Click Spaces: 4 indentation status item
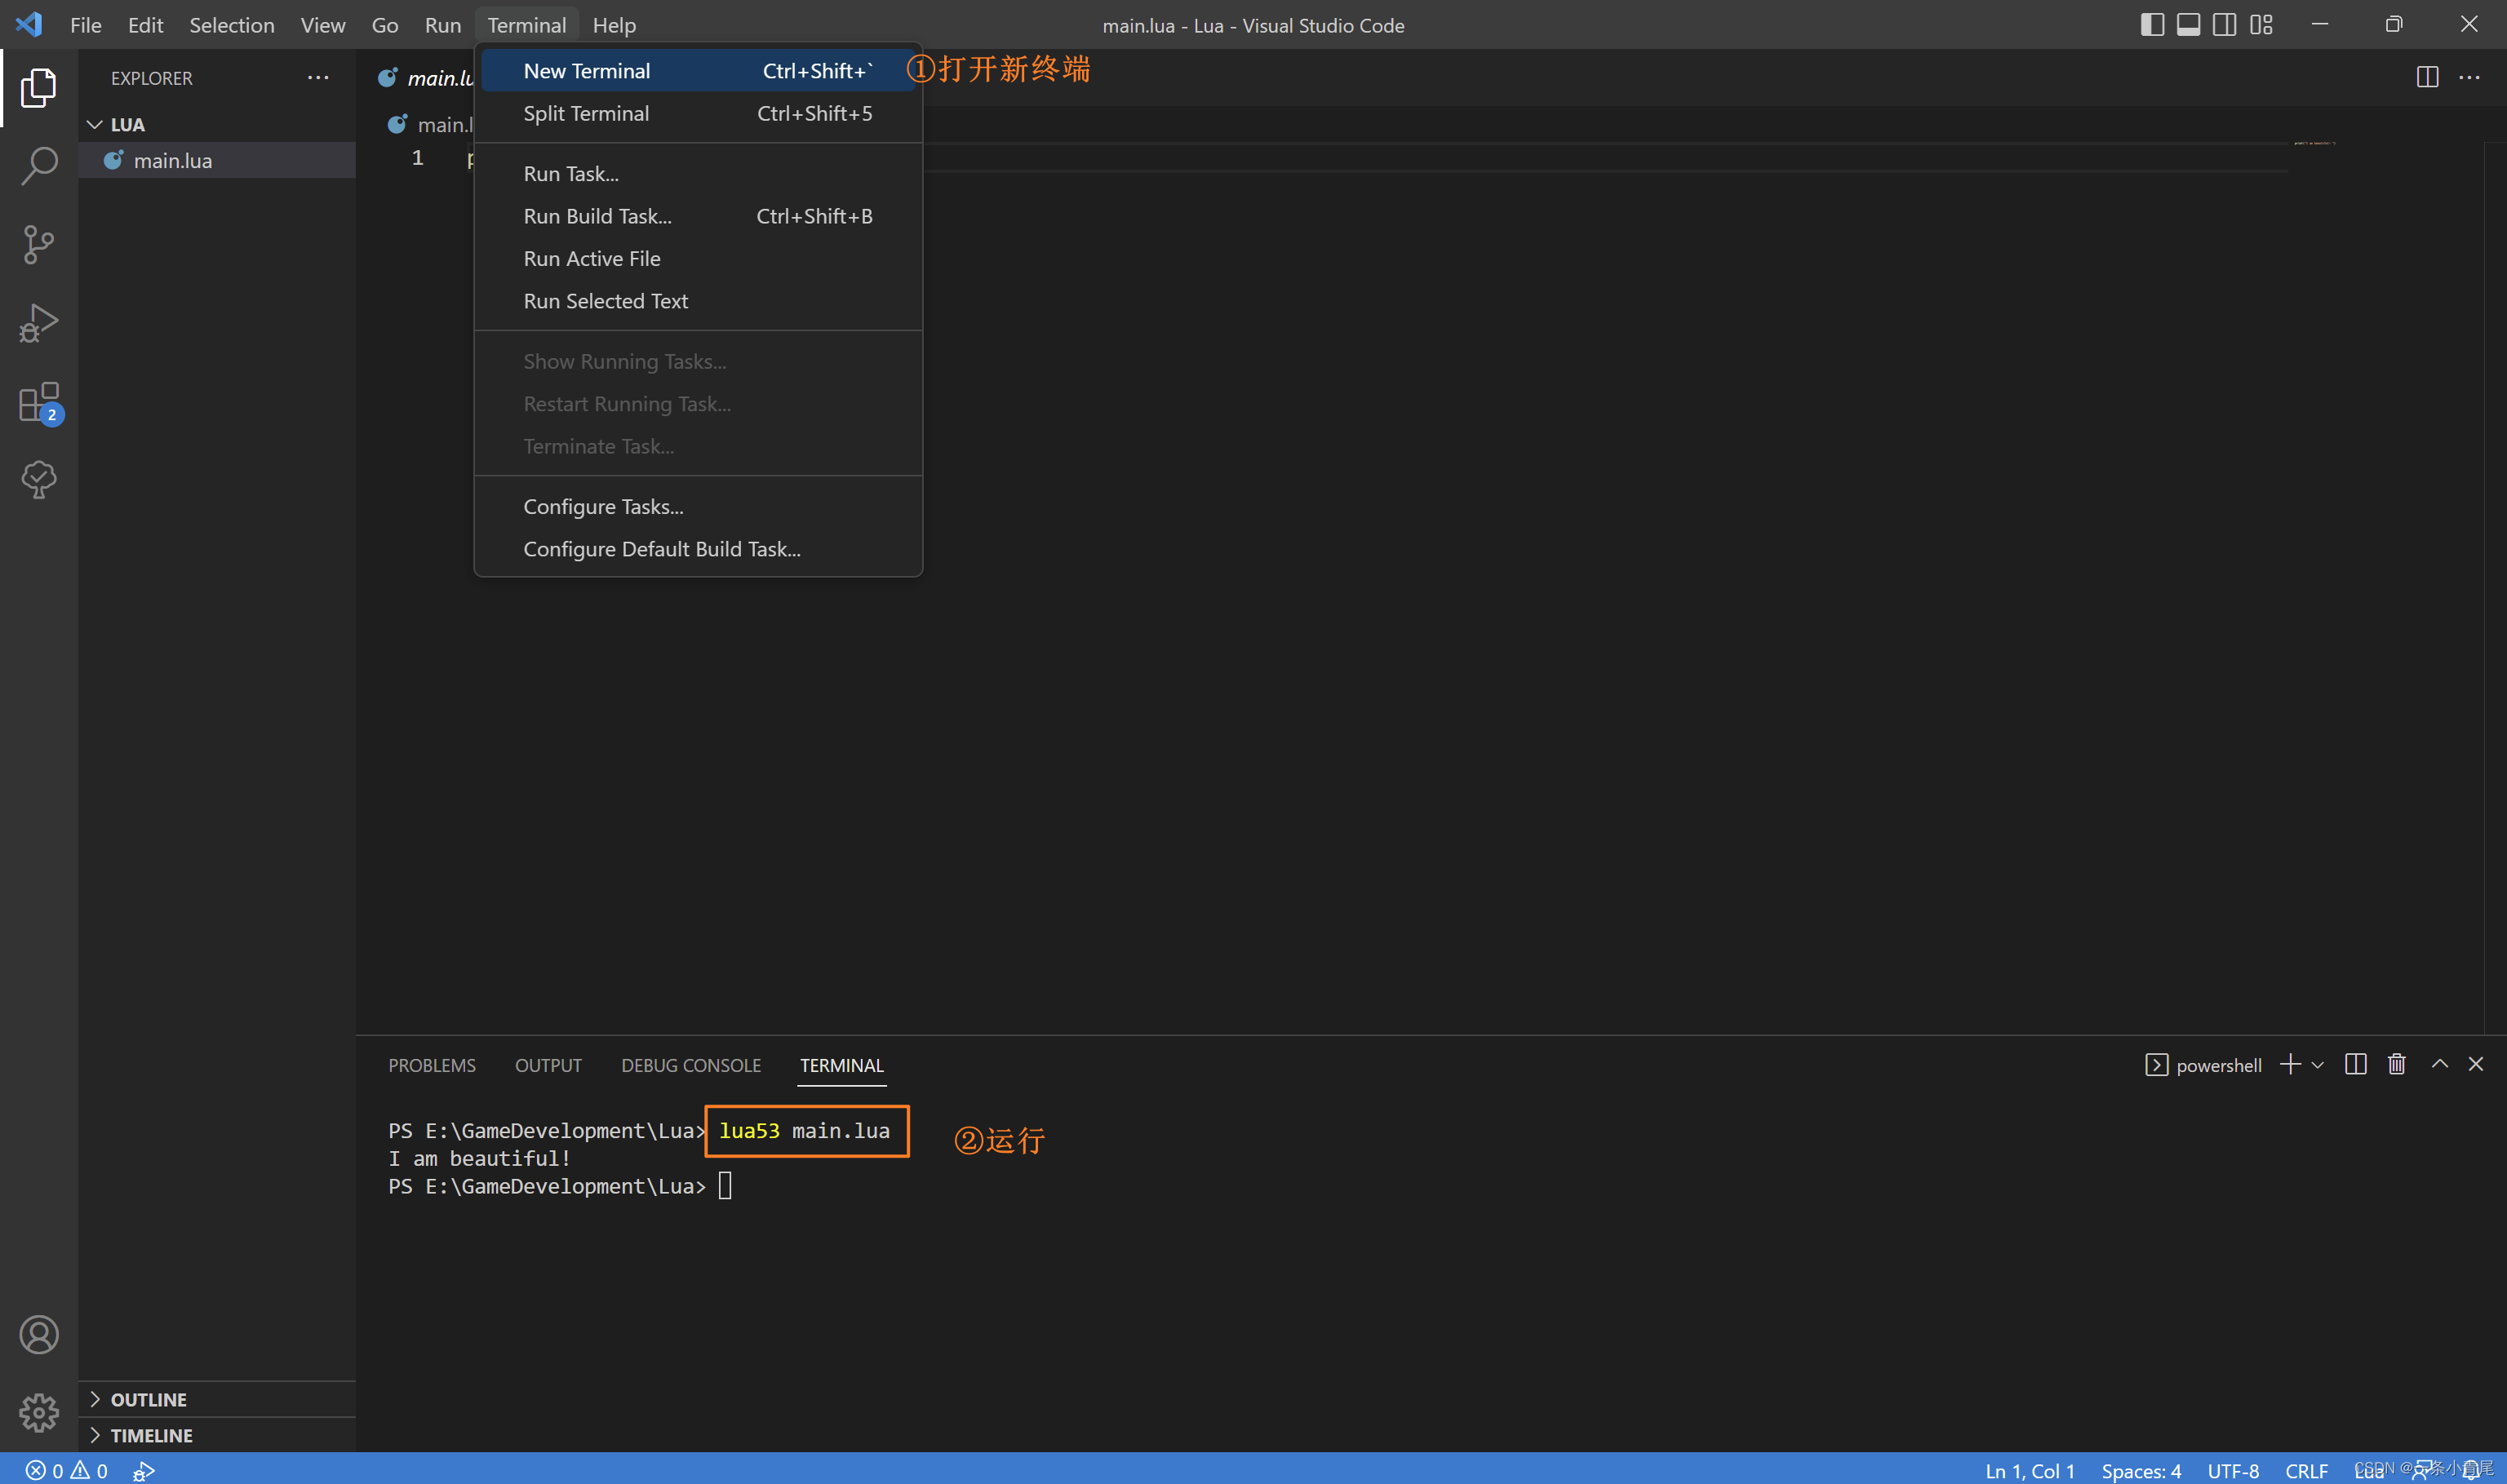The height and width of the screenshot is (1484, 2507). coord(2140,1470)
